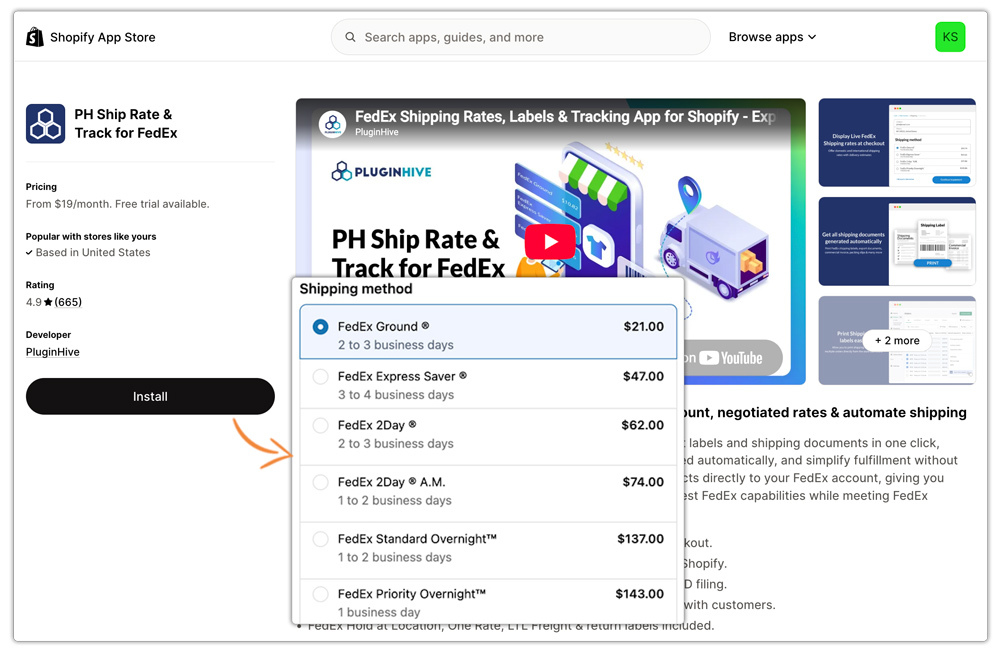Viewport: 1000px width, 651px height.
Task: Click the $21.00 FedEx Ground price
Action: click(643, 326)
